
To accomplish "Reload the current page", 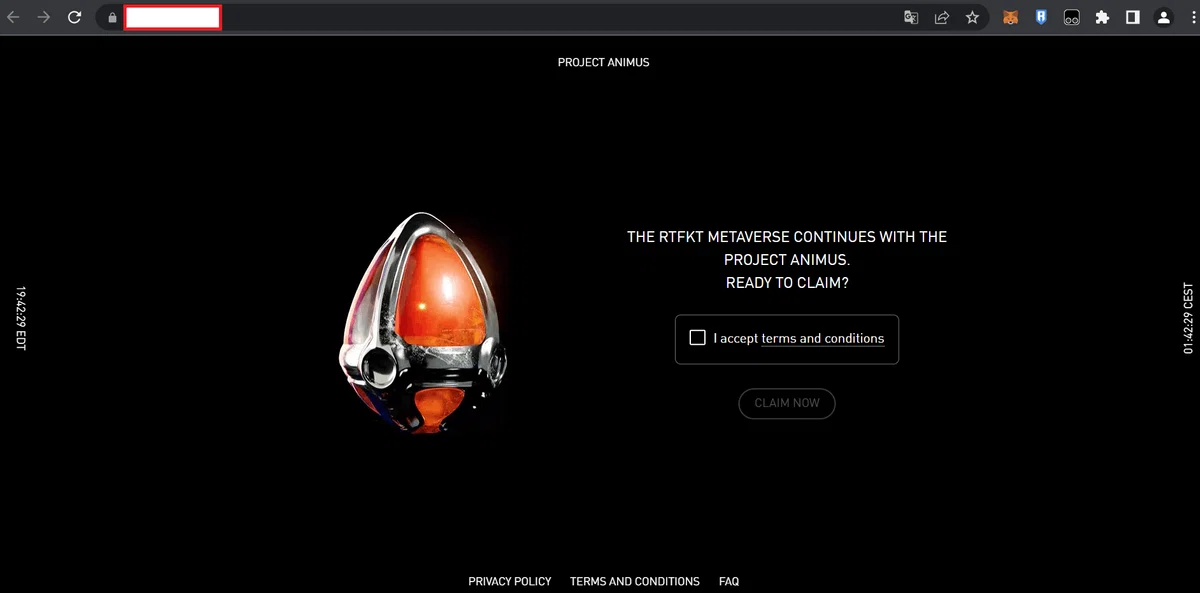I will tap(74, 17).
